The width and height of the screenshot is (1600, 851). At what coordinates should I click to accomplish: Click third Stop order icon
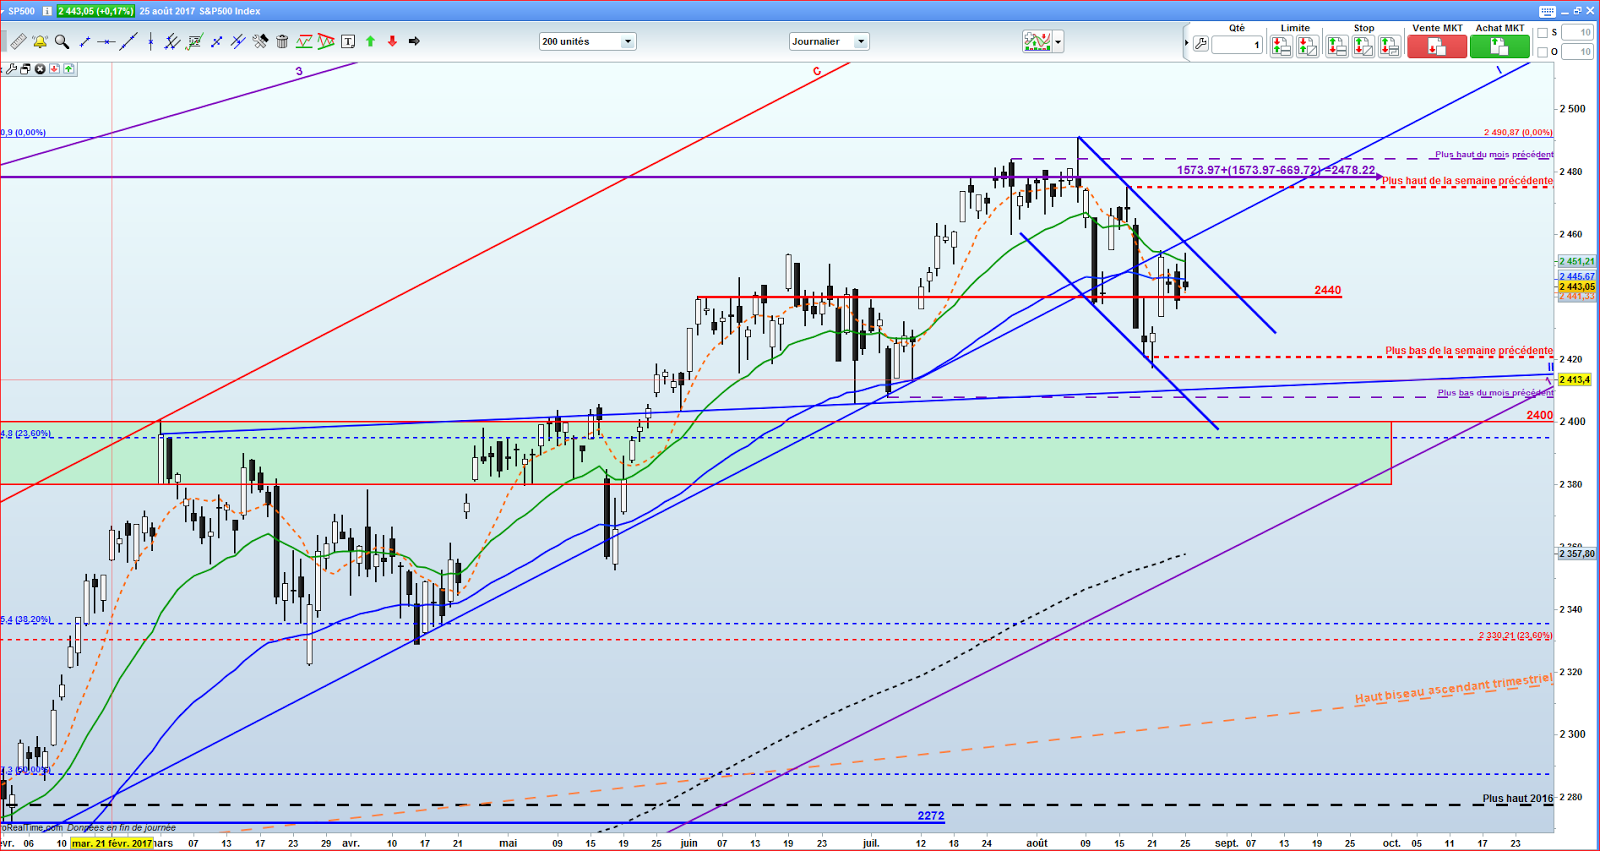coord(1389,46)
